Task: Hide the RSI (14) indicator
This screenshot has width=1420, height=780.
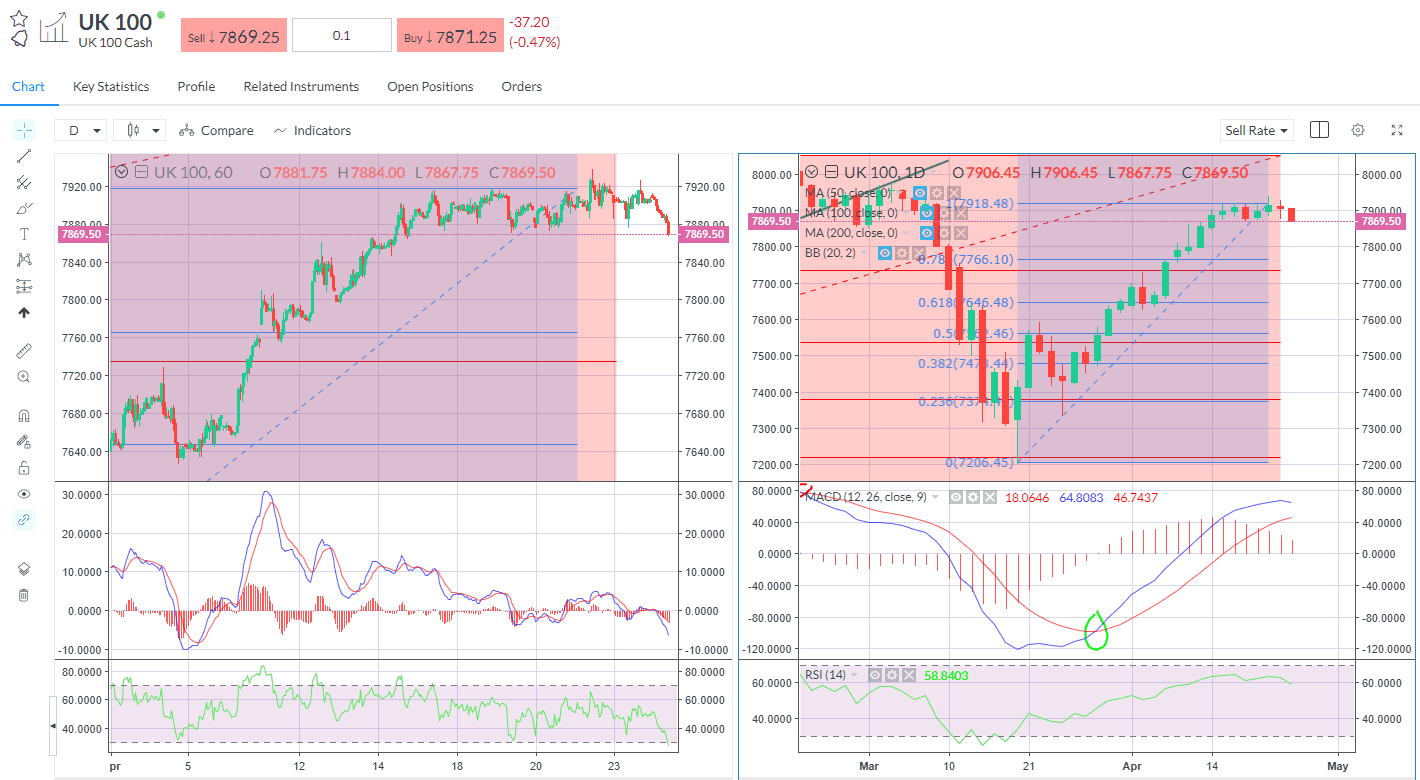Action: tap(875, 675)
